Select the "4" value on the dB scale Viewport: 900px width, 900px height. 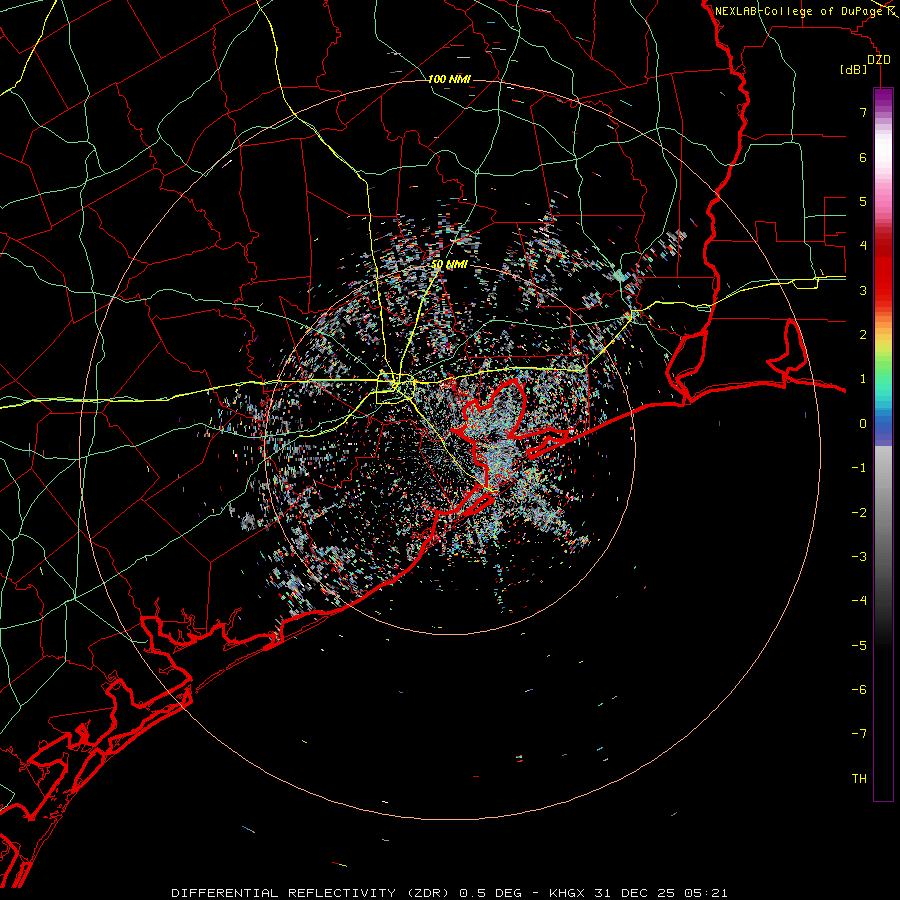pos(863,246)
